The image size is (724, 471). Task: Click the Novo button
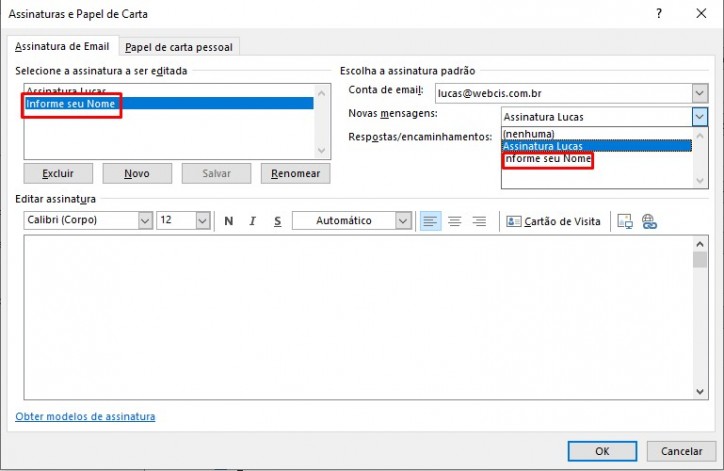coord(137,173)
